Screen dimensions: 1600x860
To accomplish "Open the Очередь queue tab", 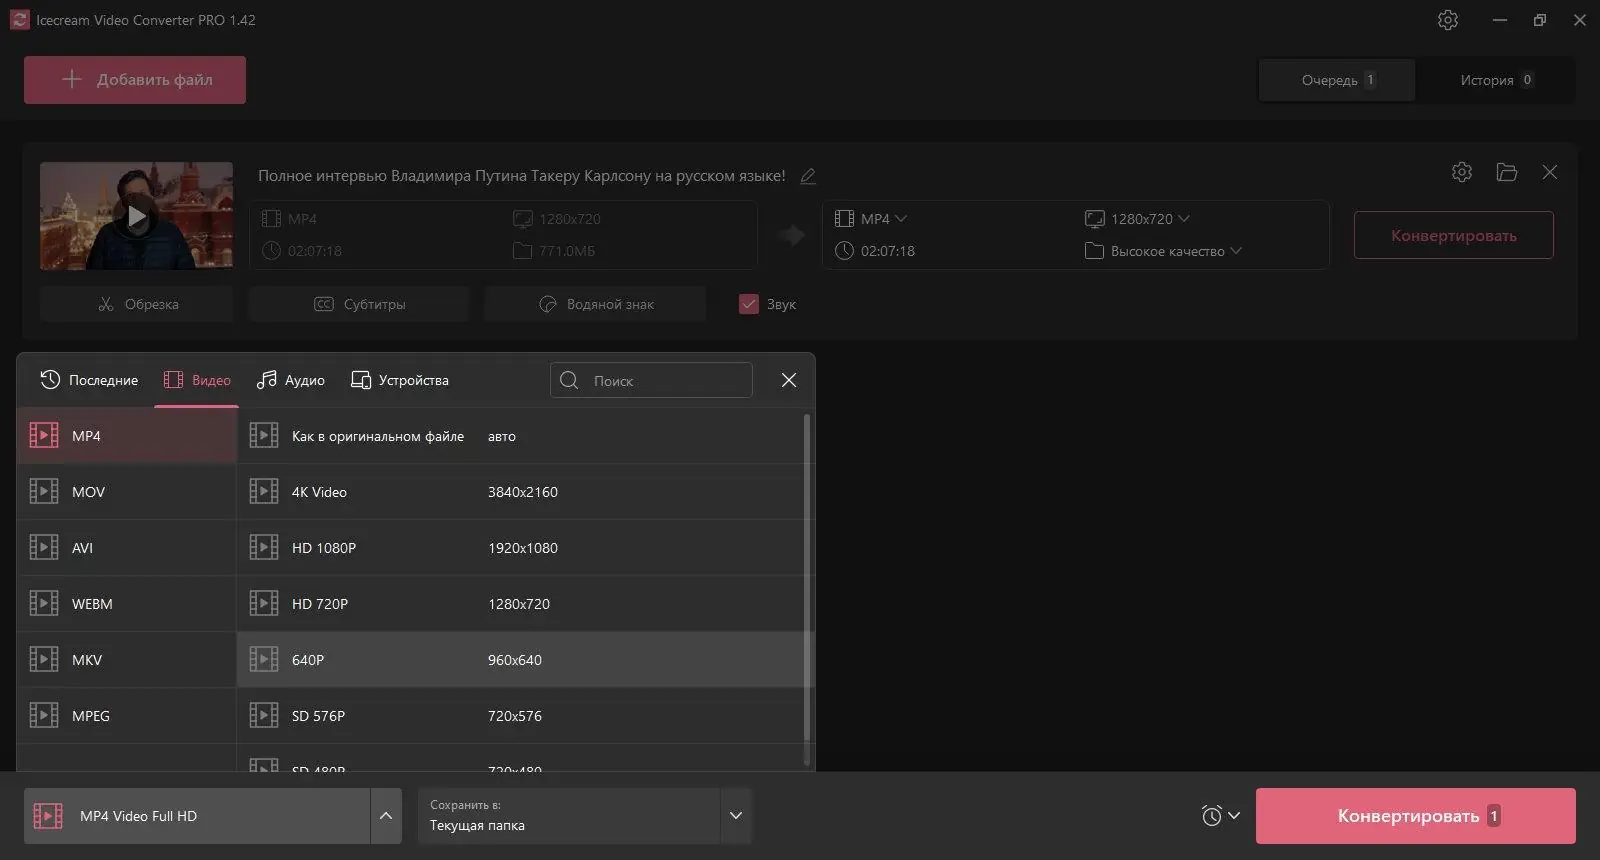I will (1337, 80).
